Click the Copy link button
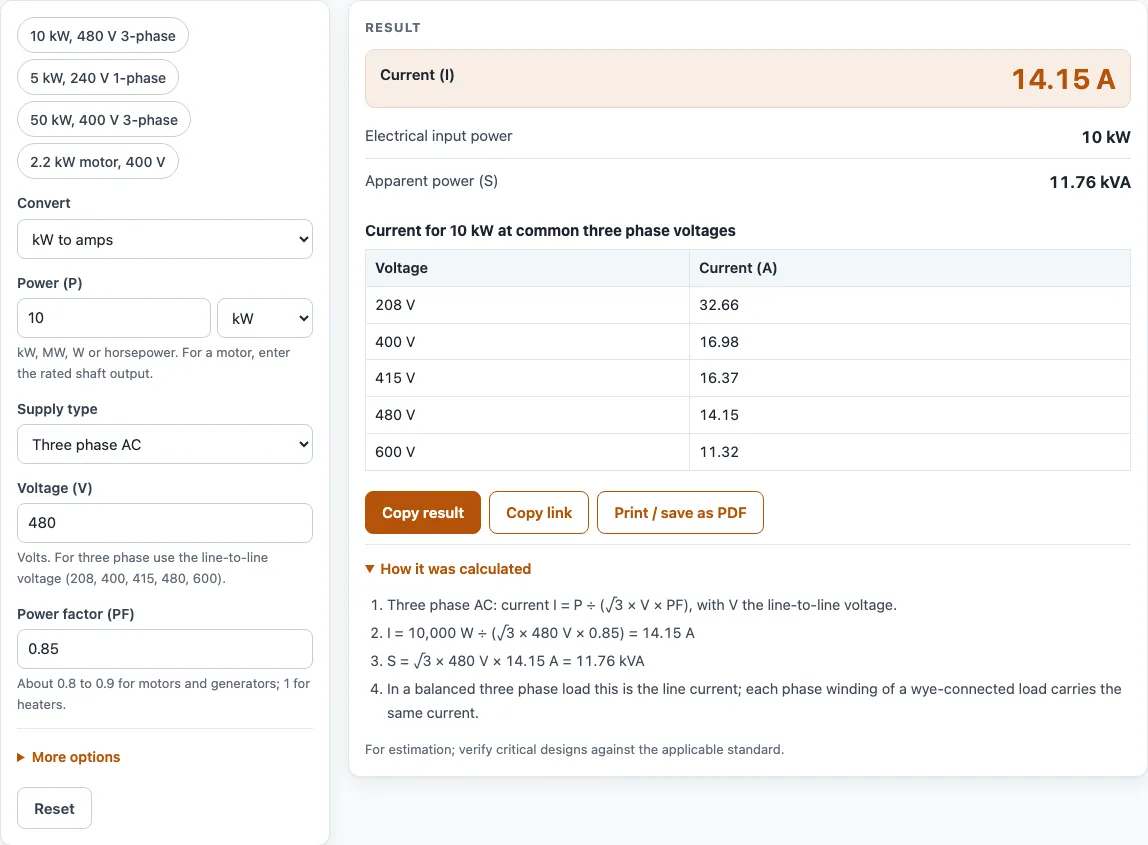This screenshot has width=1148, height=845. pos(539,513)
